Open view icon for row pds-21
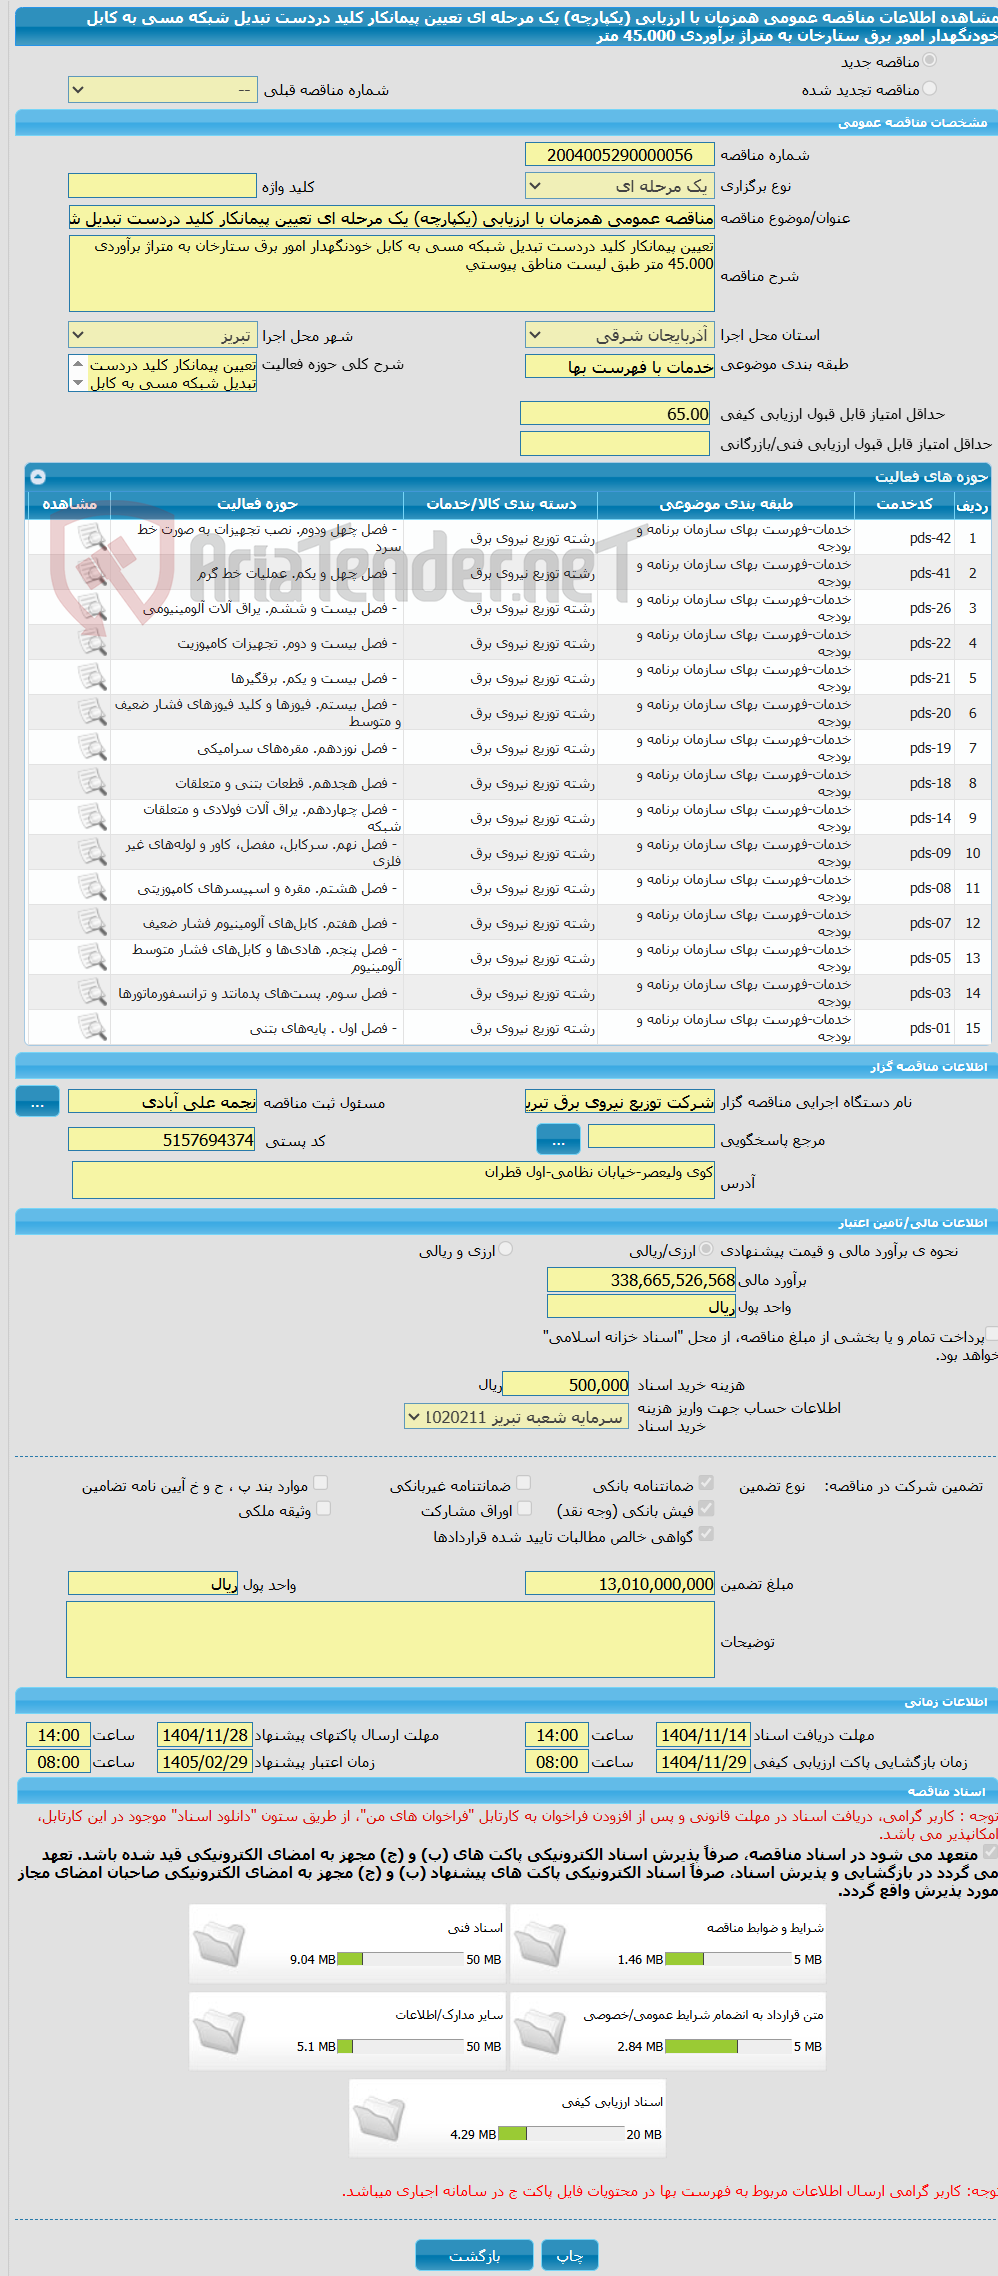The image size is (998, 2276). 92,678
